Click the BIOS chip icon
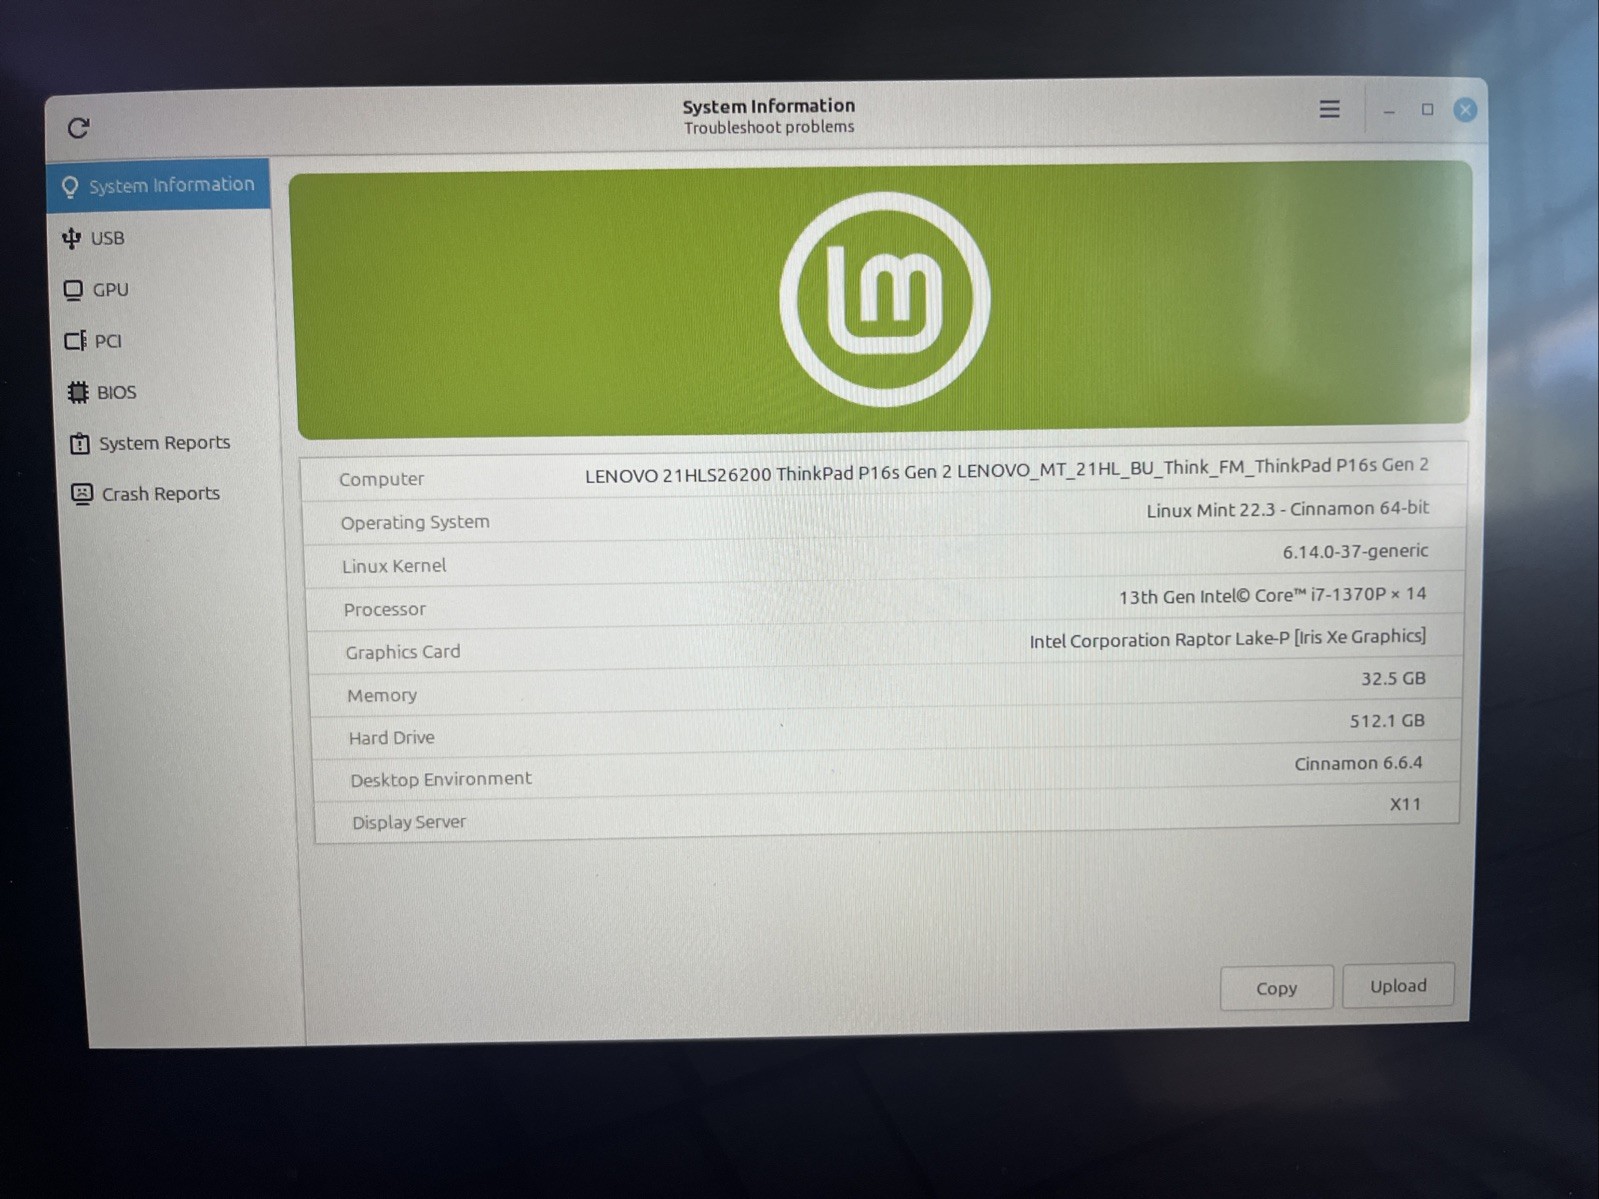 tap(78, 392)
